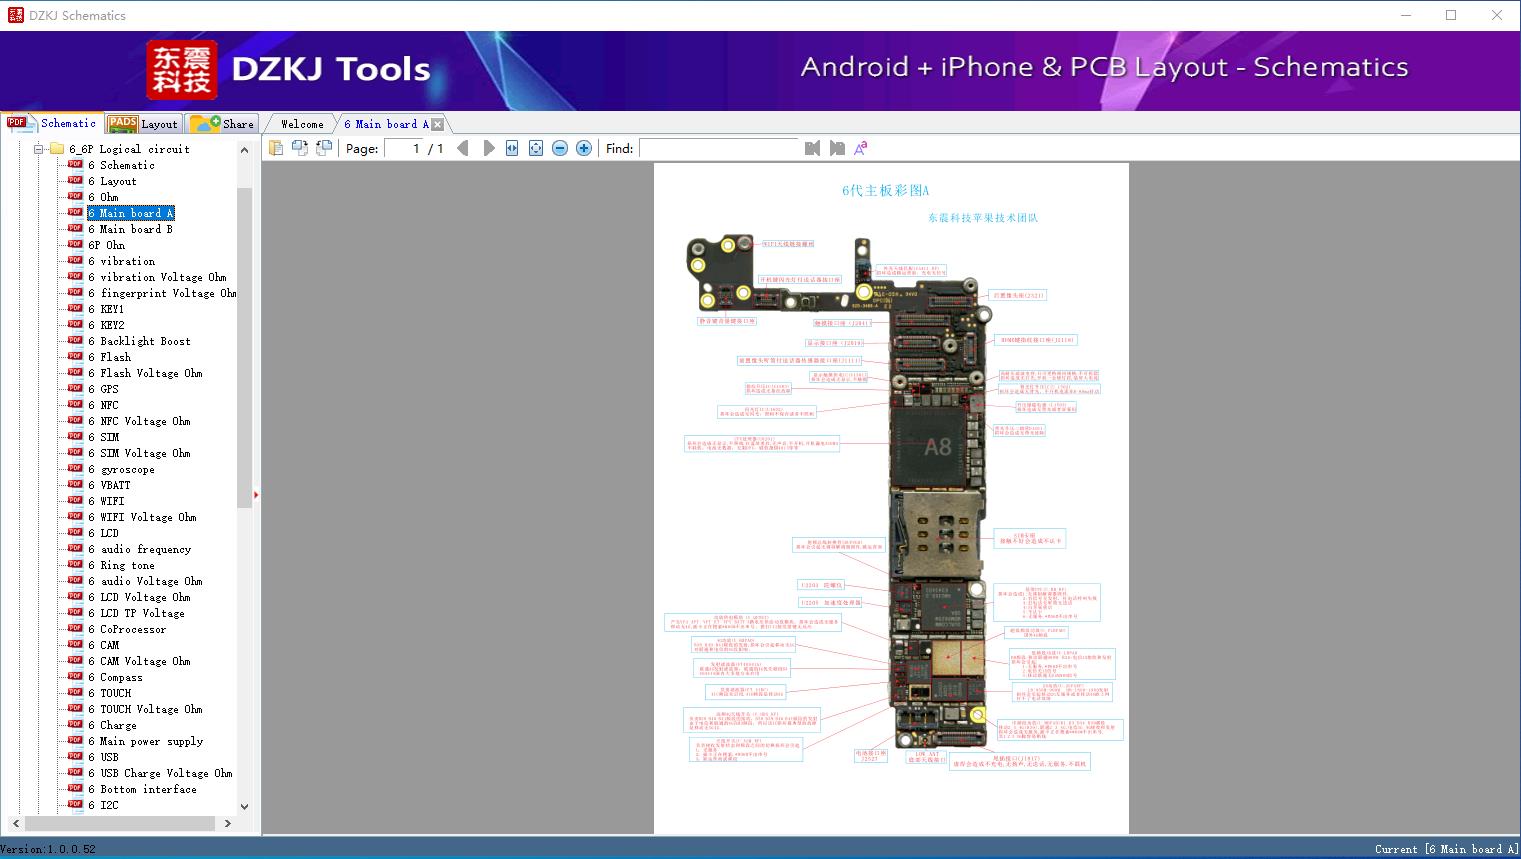1521x859 pixels.
Task: Collapse the left sidebar using the red arrow
Action: pos(256,494)
